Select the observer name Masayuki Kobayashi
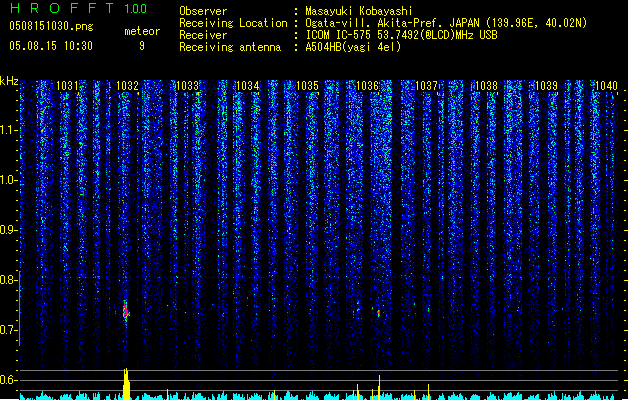 [x=359, y=11]
